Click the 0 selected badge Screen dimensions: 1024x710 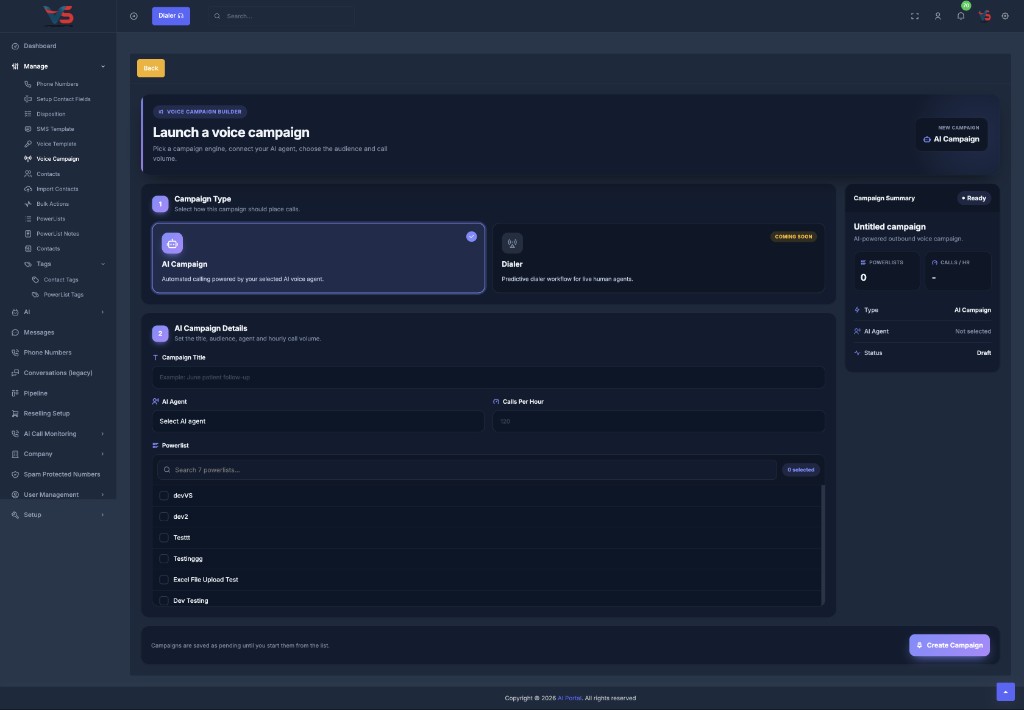(x=801, y=470)
